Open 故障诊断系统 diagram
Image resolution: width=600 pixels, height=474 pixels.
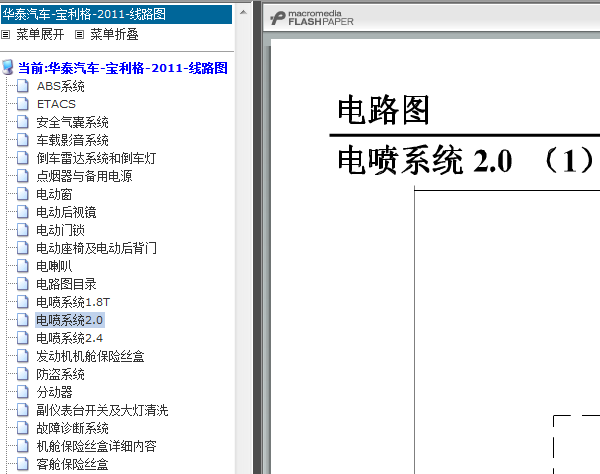coord(72,428)
